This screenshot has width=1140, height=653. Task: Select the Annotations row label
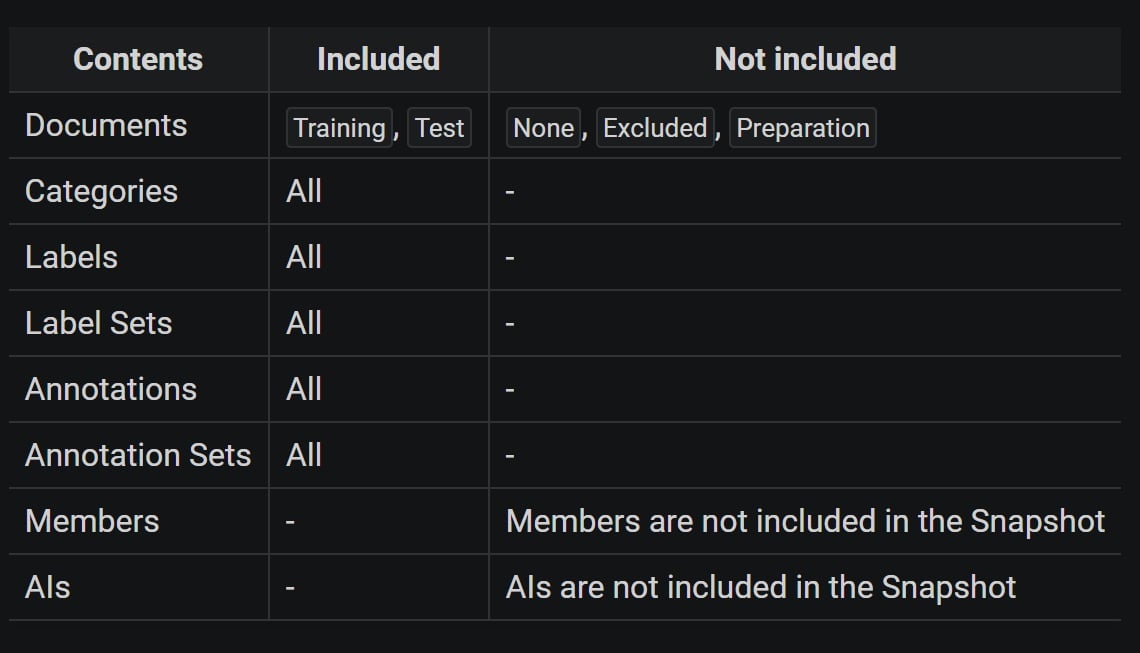click(111, 390)
